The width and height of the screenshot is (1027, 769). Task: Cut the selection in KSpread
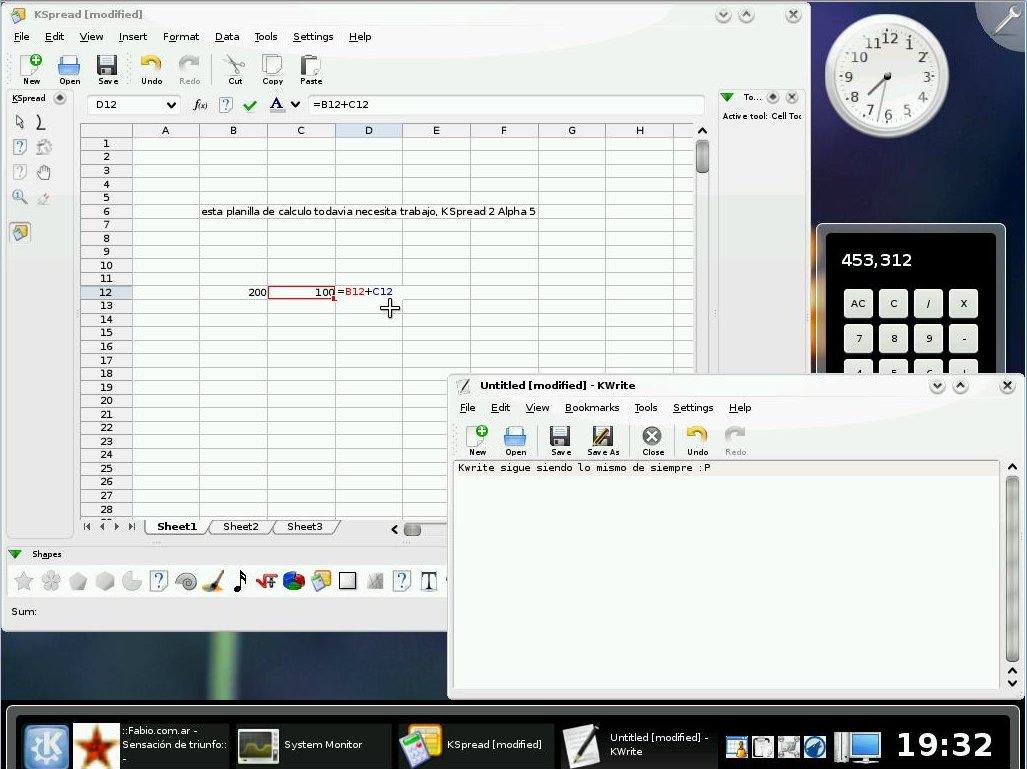[x=234, y=69]
